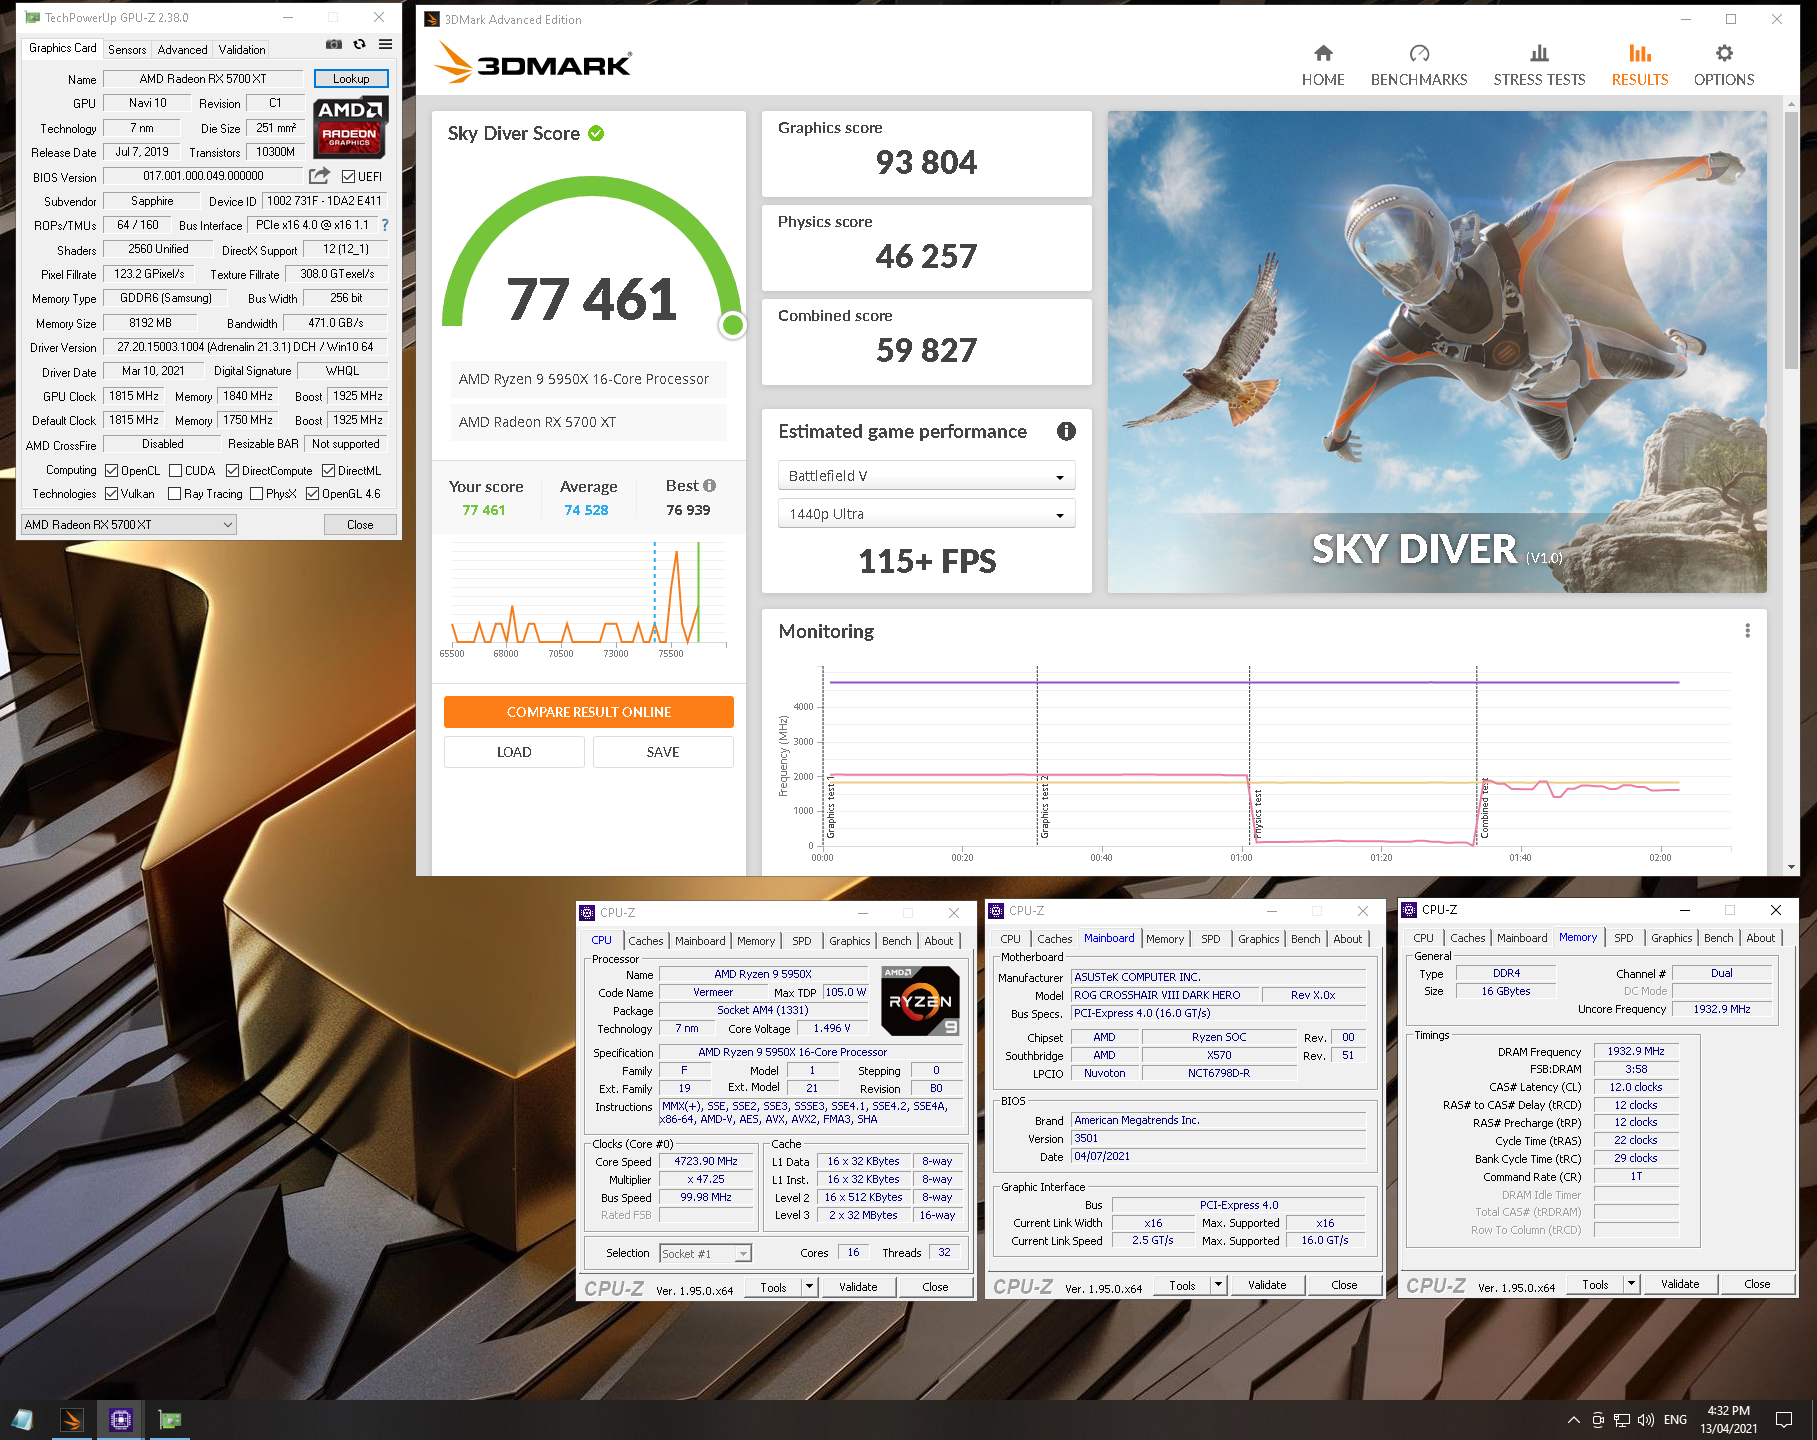Screen dimensions: 1817x1440
Task: Open the Socket #1 selection dropdown in CPU-Z
Action: click(x=705, y=1253)
